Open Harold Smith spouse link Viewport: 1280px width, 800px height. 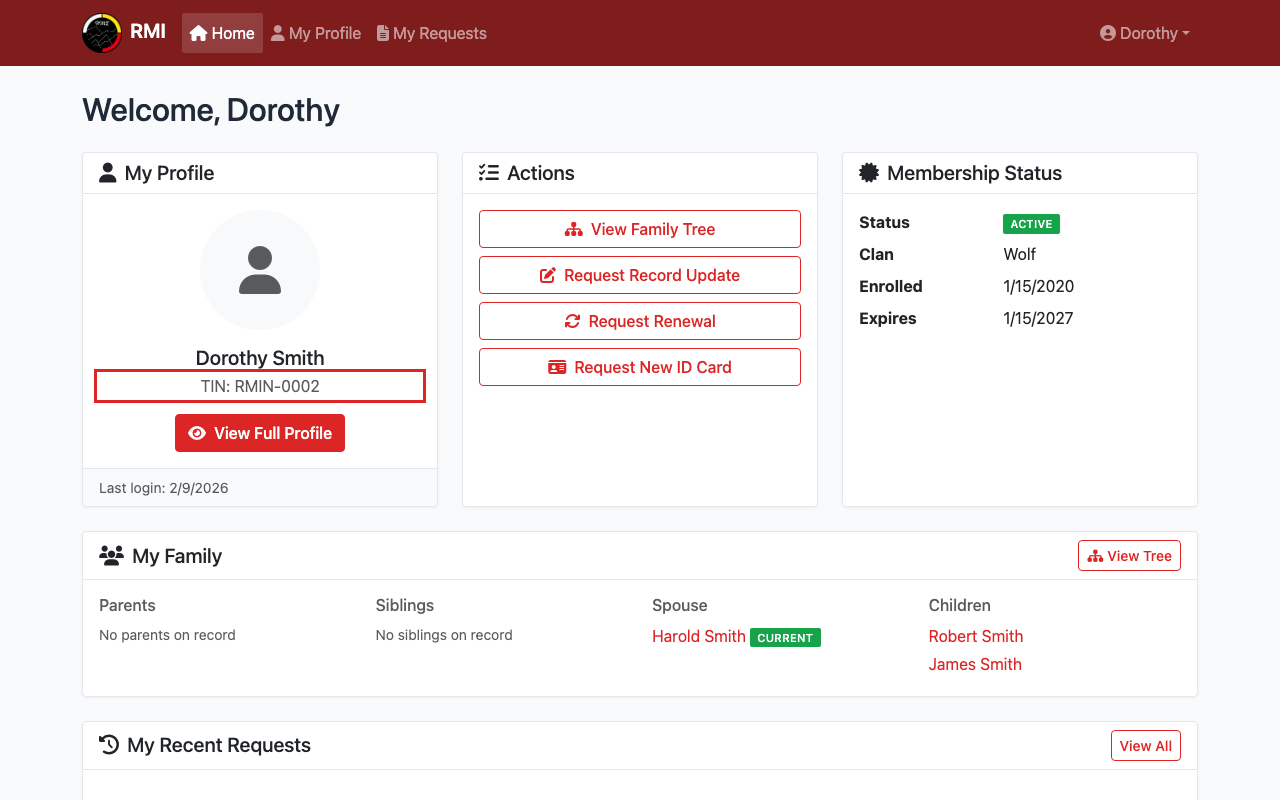(x=698, y=636)
